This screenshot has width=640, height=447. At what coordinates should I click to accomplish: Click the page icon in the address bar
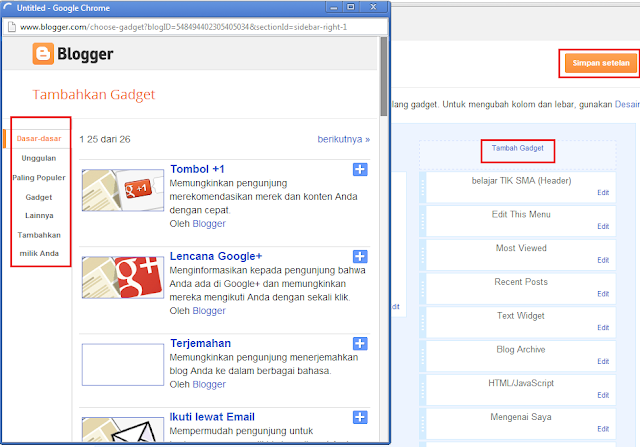[x=12, y=27]
